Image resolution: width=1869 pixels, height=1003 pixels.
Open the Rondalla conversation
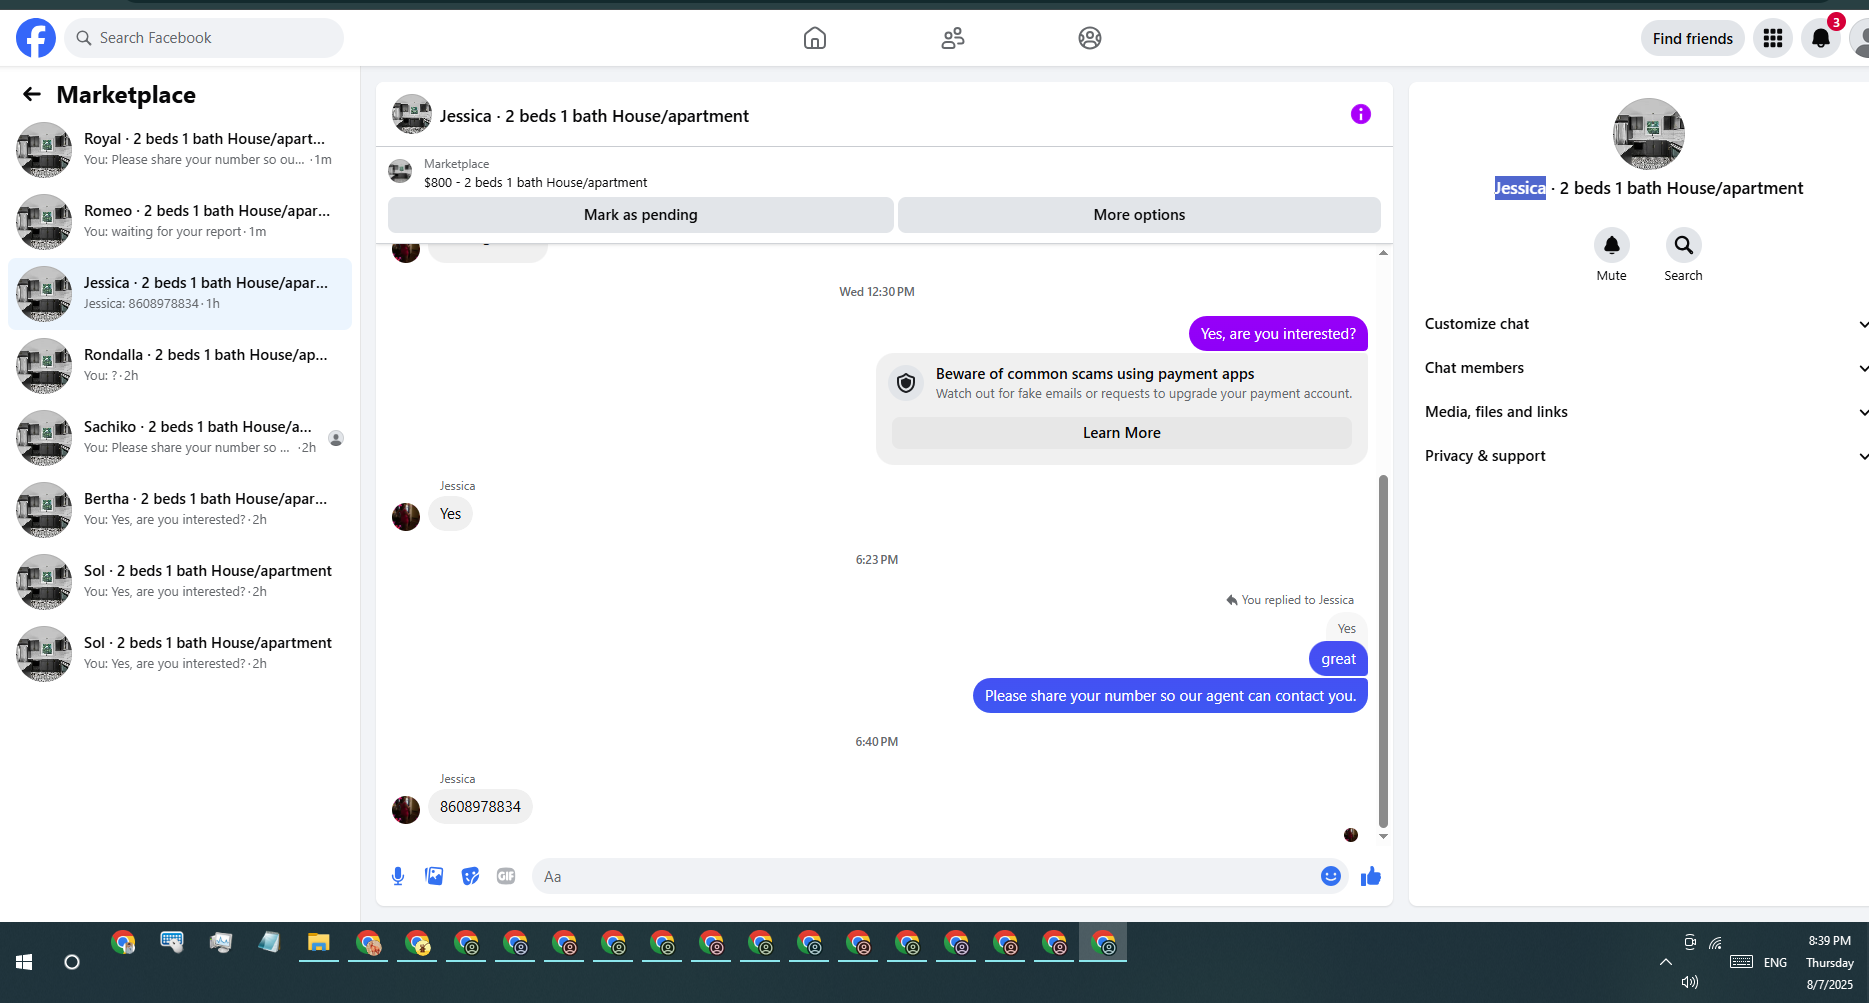click(180, 366)
